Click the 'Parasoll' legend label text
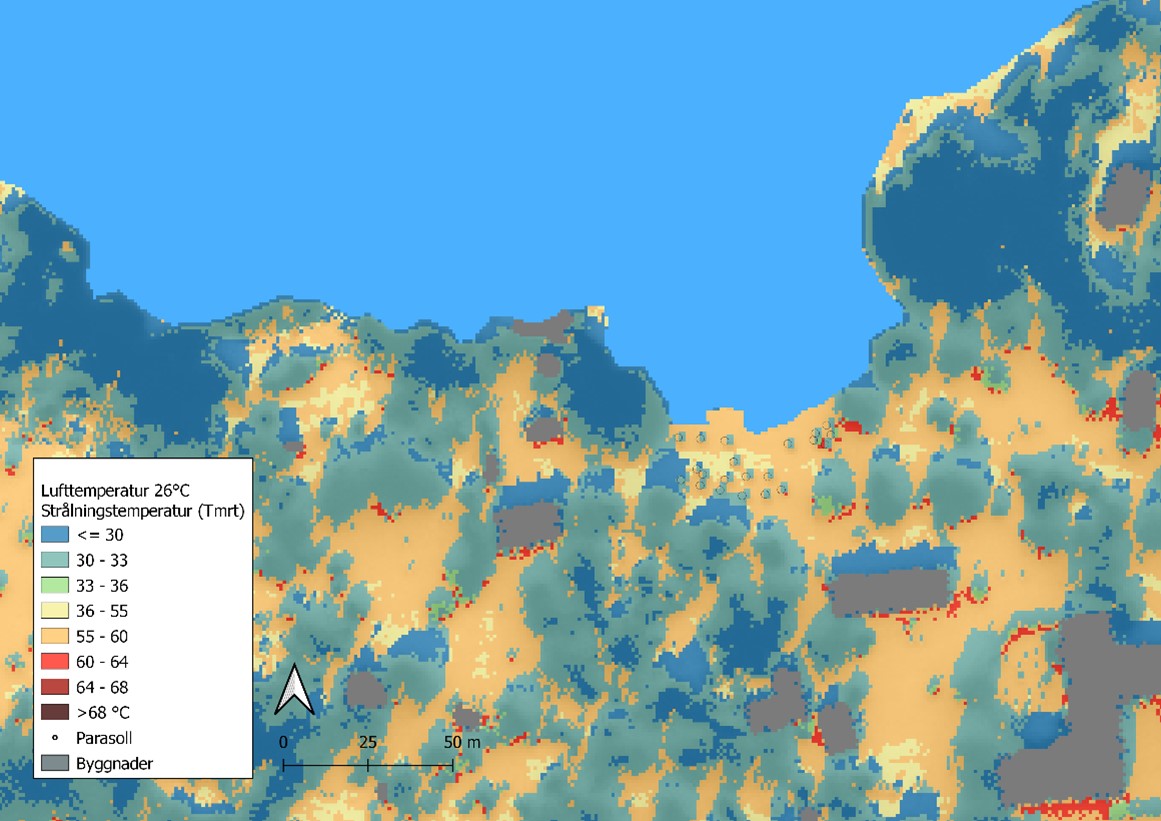1161x821 pixels. point(104,738)
